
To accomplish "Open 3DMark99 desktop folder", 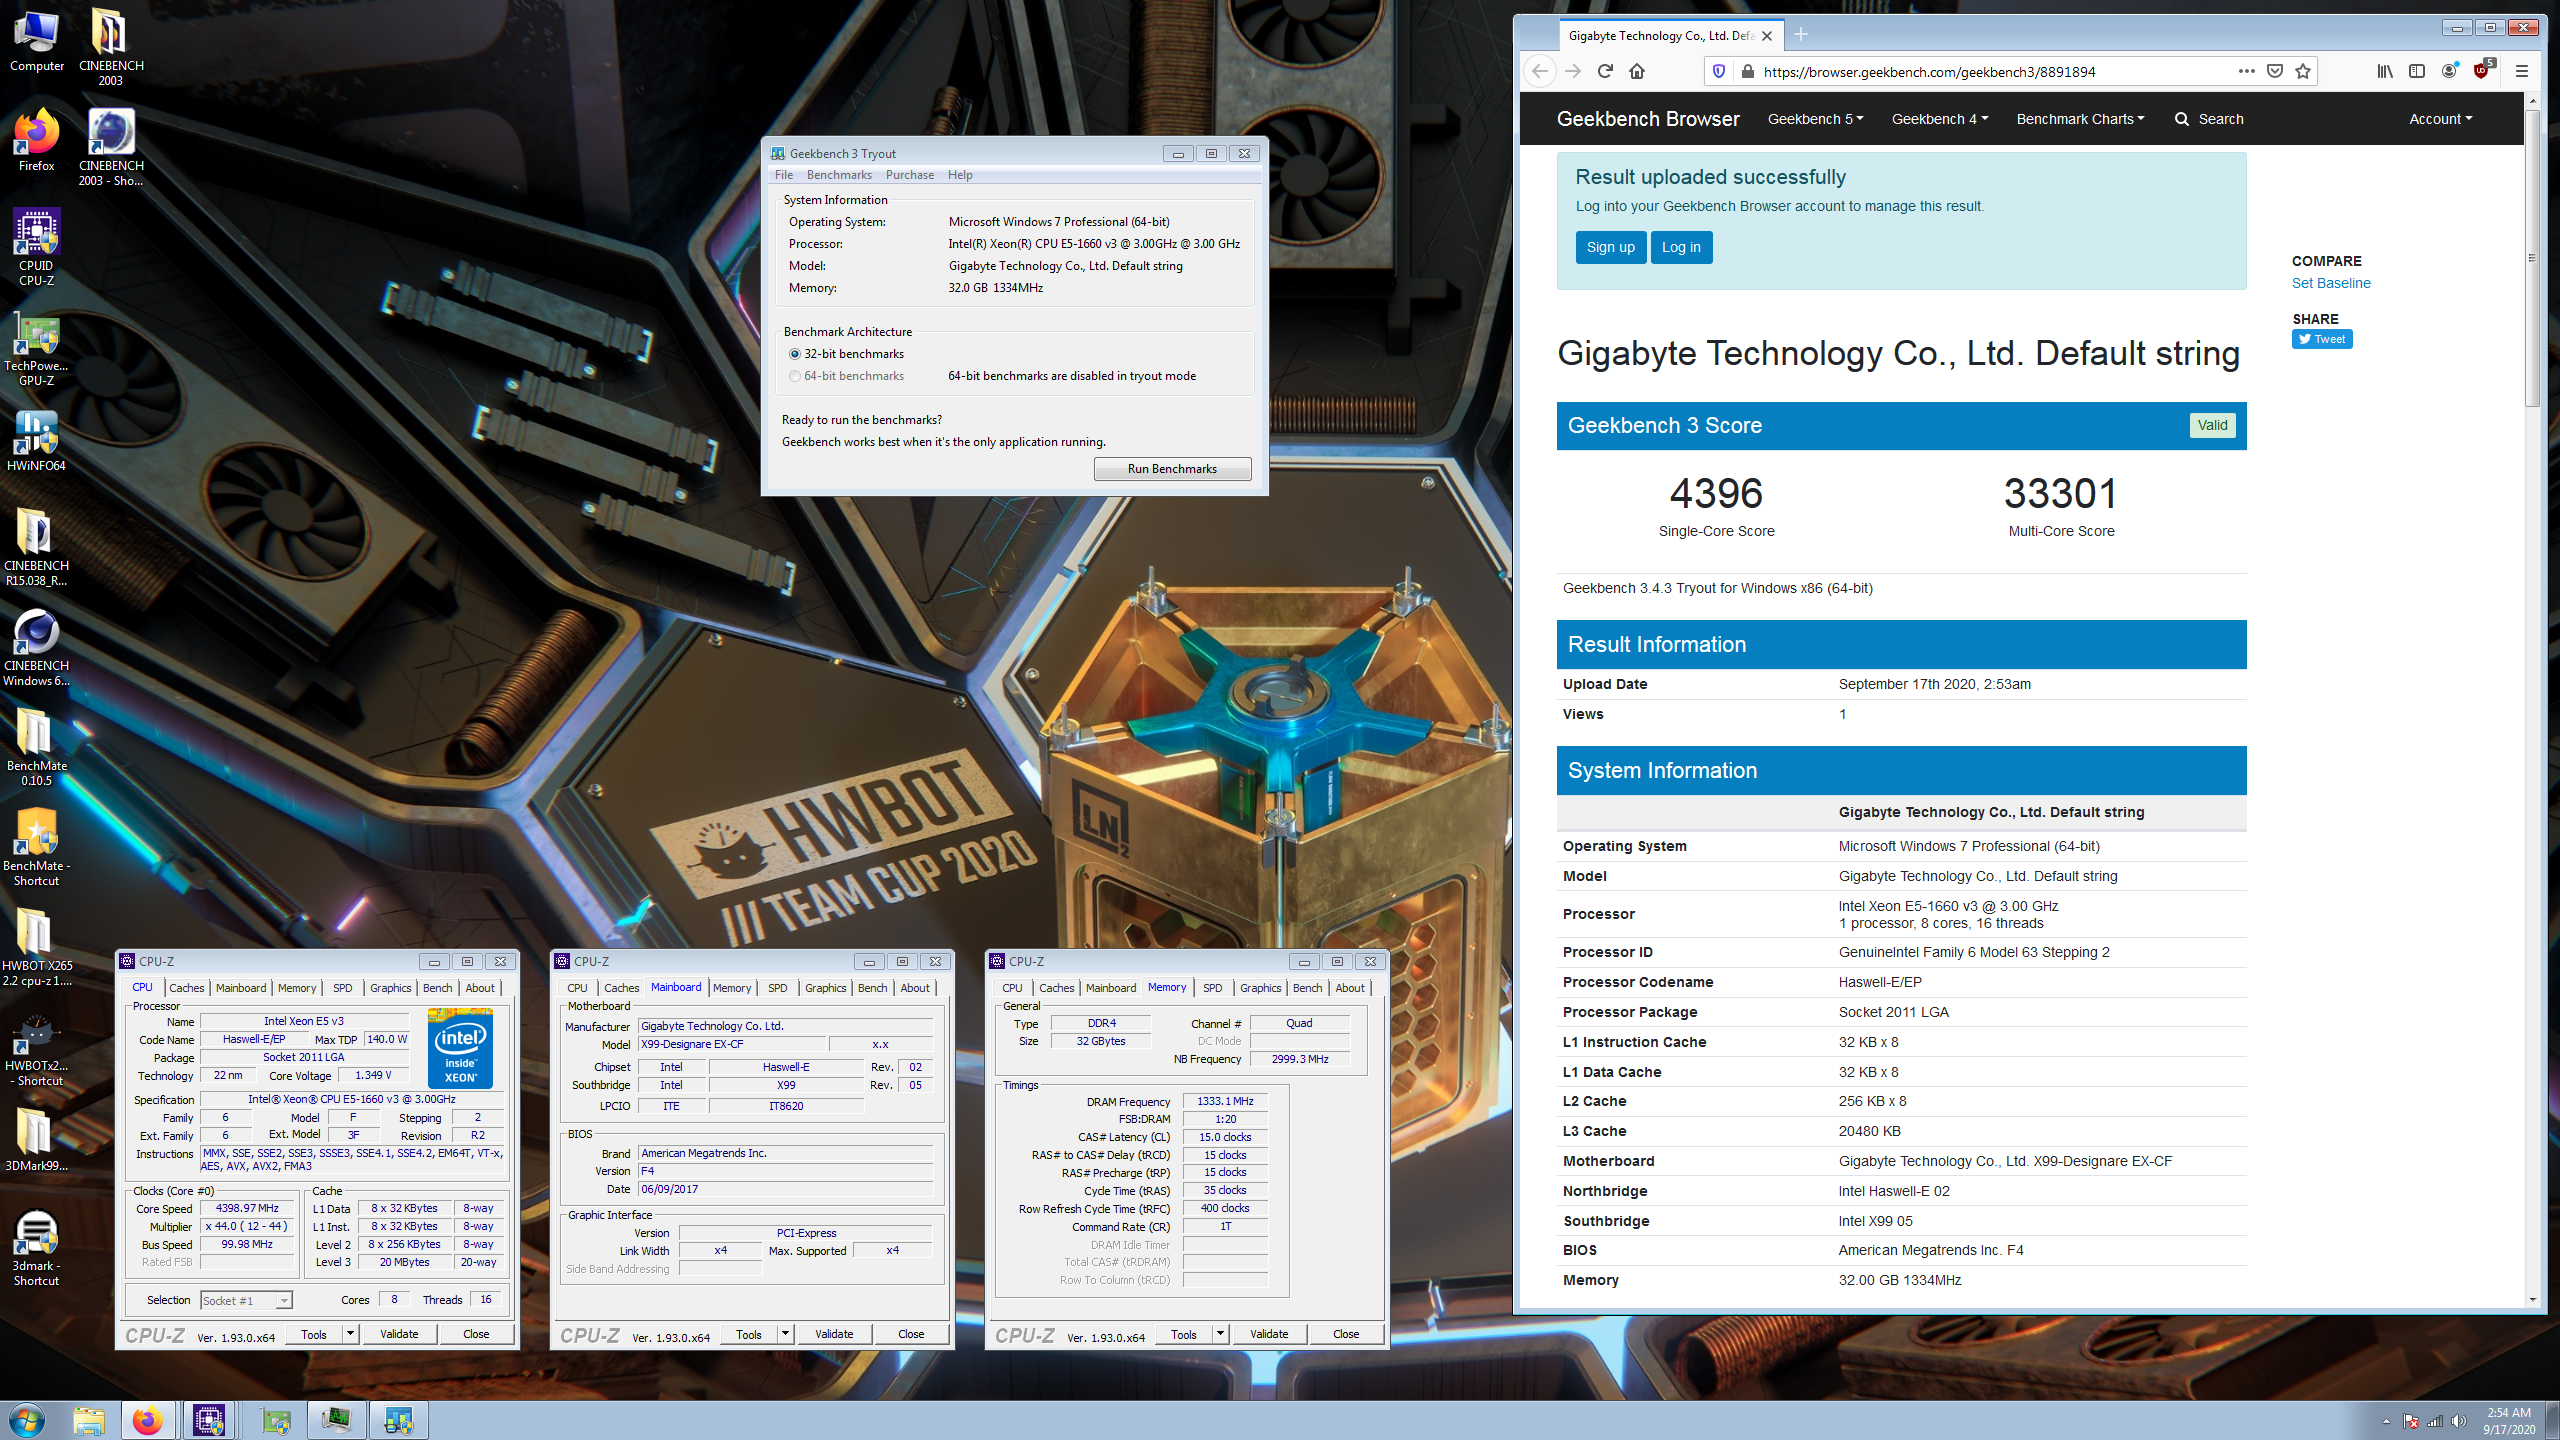I will (x=37, y=1141).
